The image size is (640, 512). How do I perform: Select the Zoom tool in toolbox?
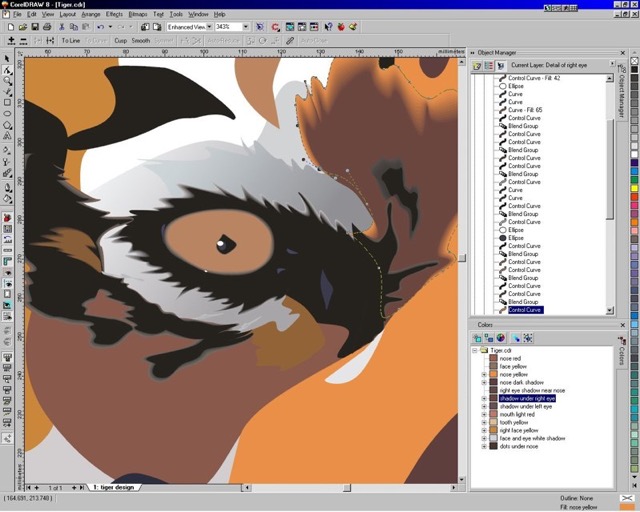7,81
